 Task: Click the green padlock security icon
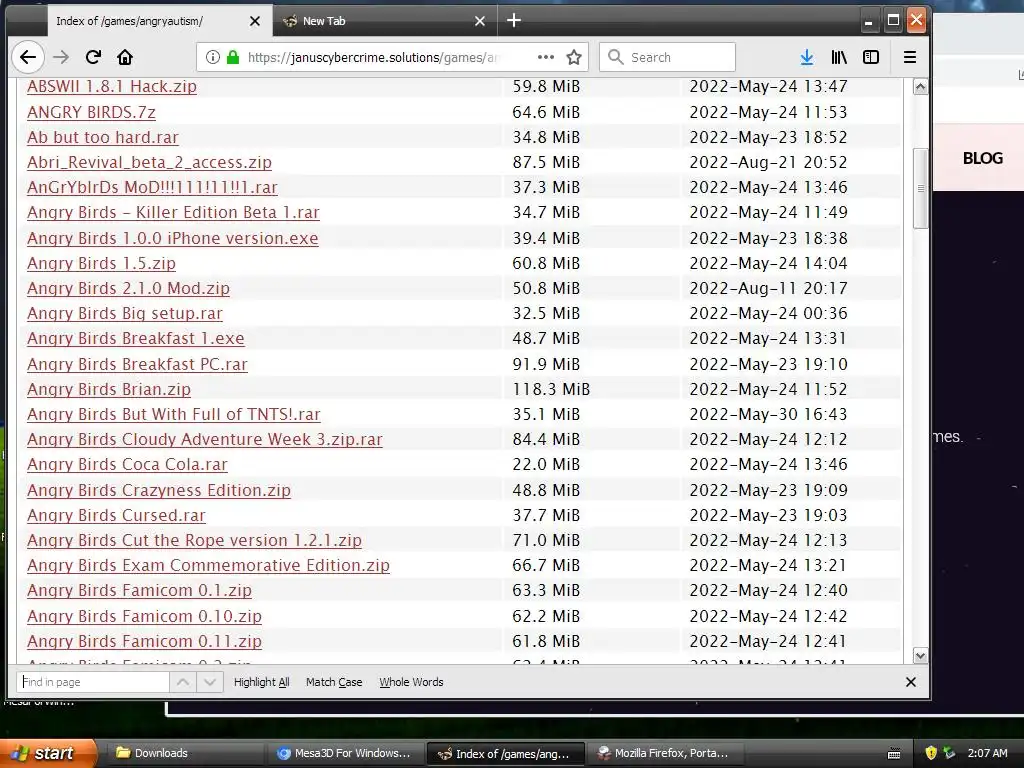click(232, 57)
